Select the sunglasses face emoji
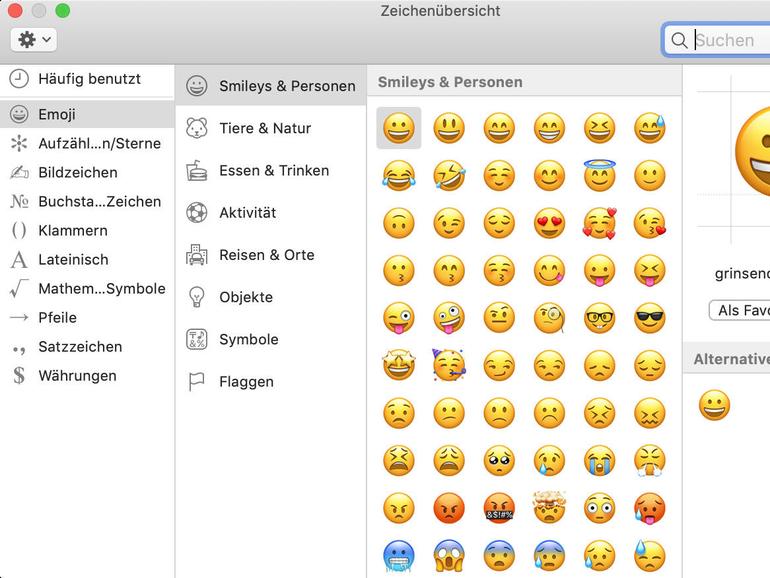770x578 pixels. [650, 318]
